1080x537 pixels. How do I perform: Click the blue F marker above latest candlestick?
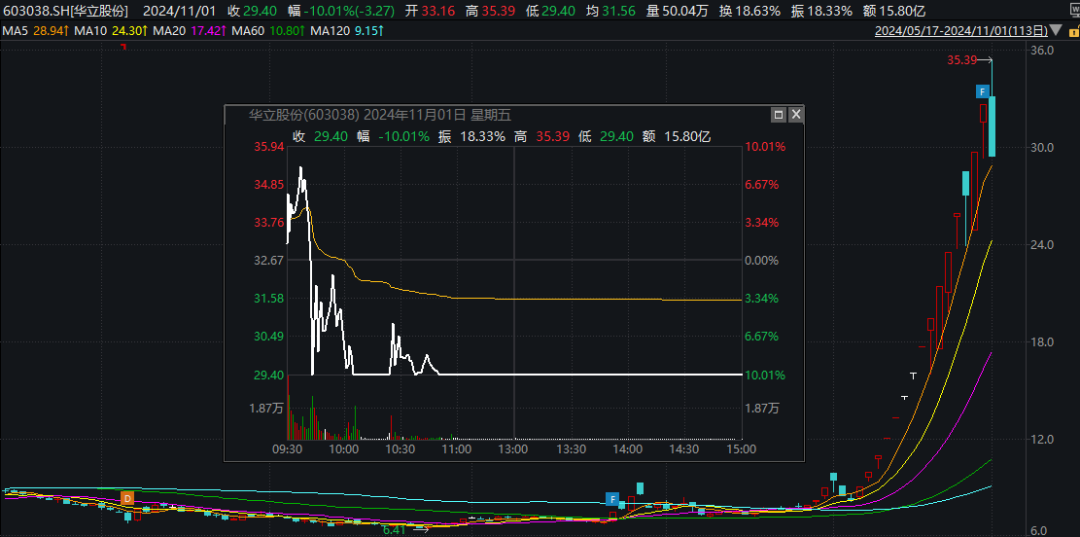983,92
